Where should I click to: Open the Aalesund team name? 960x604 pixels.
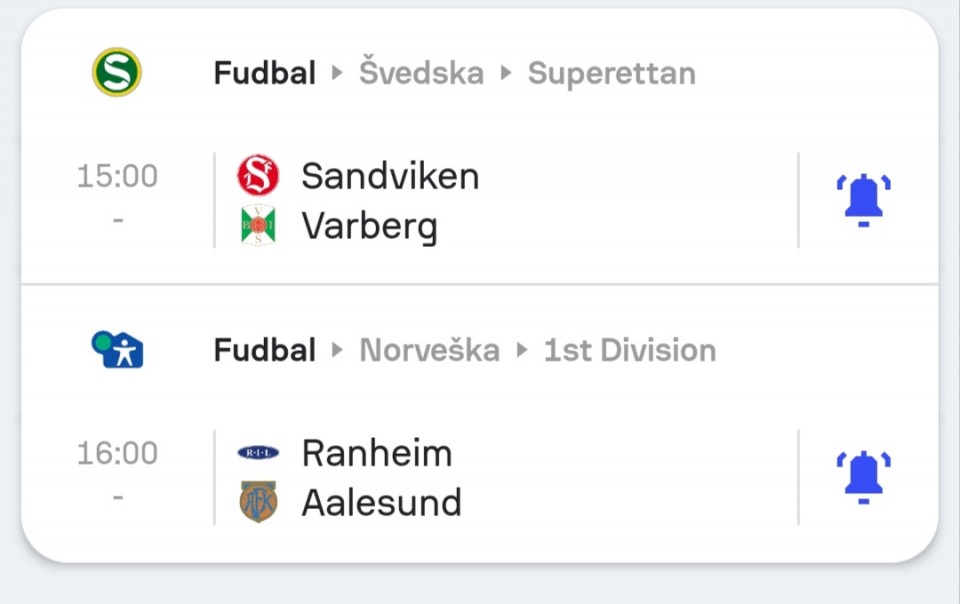381,502
